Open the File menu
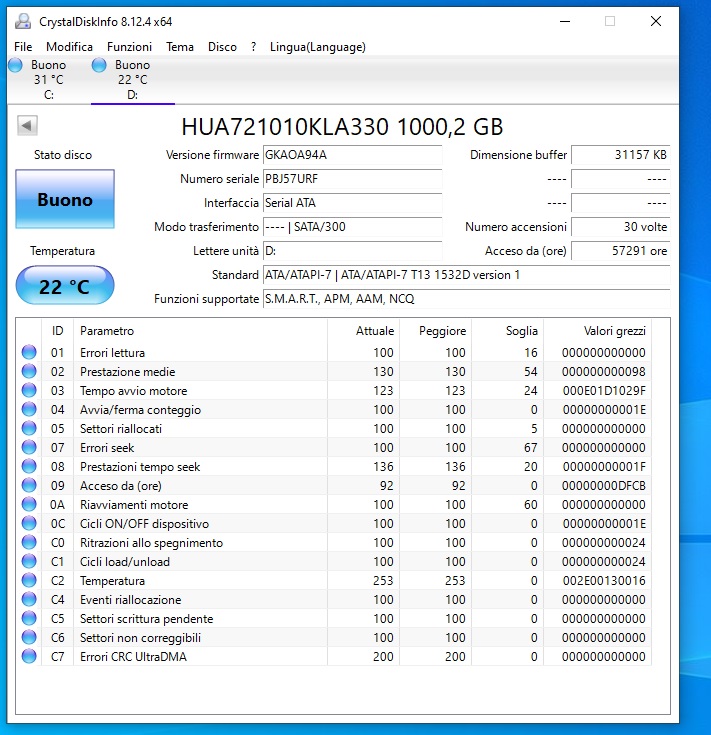This screenshot has height=735, width=711. (23, 47)
